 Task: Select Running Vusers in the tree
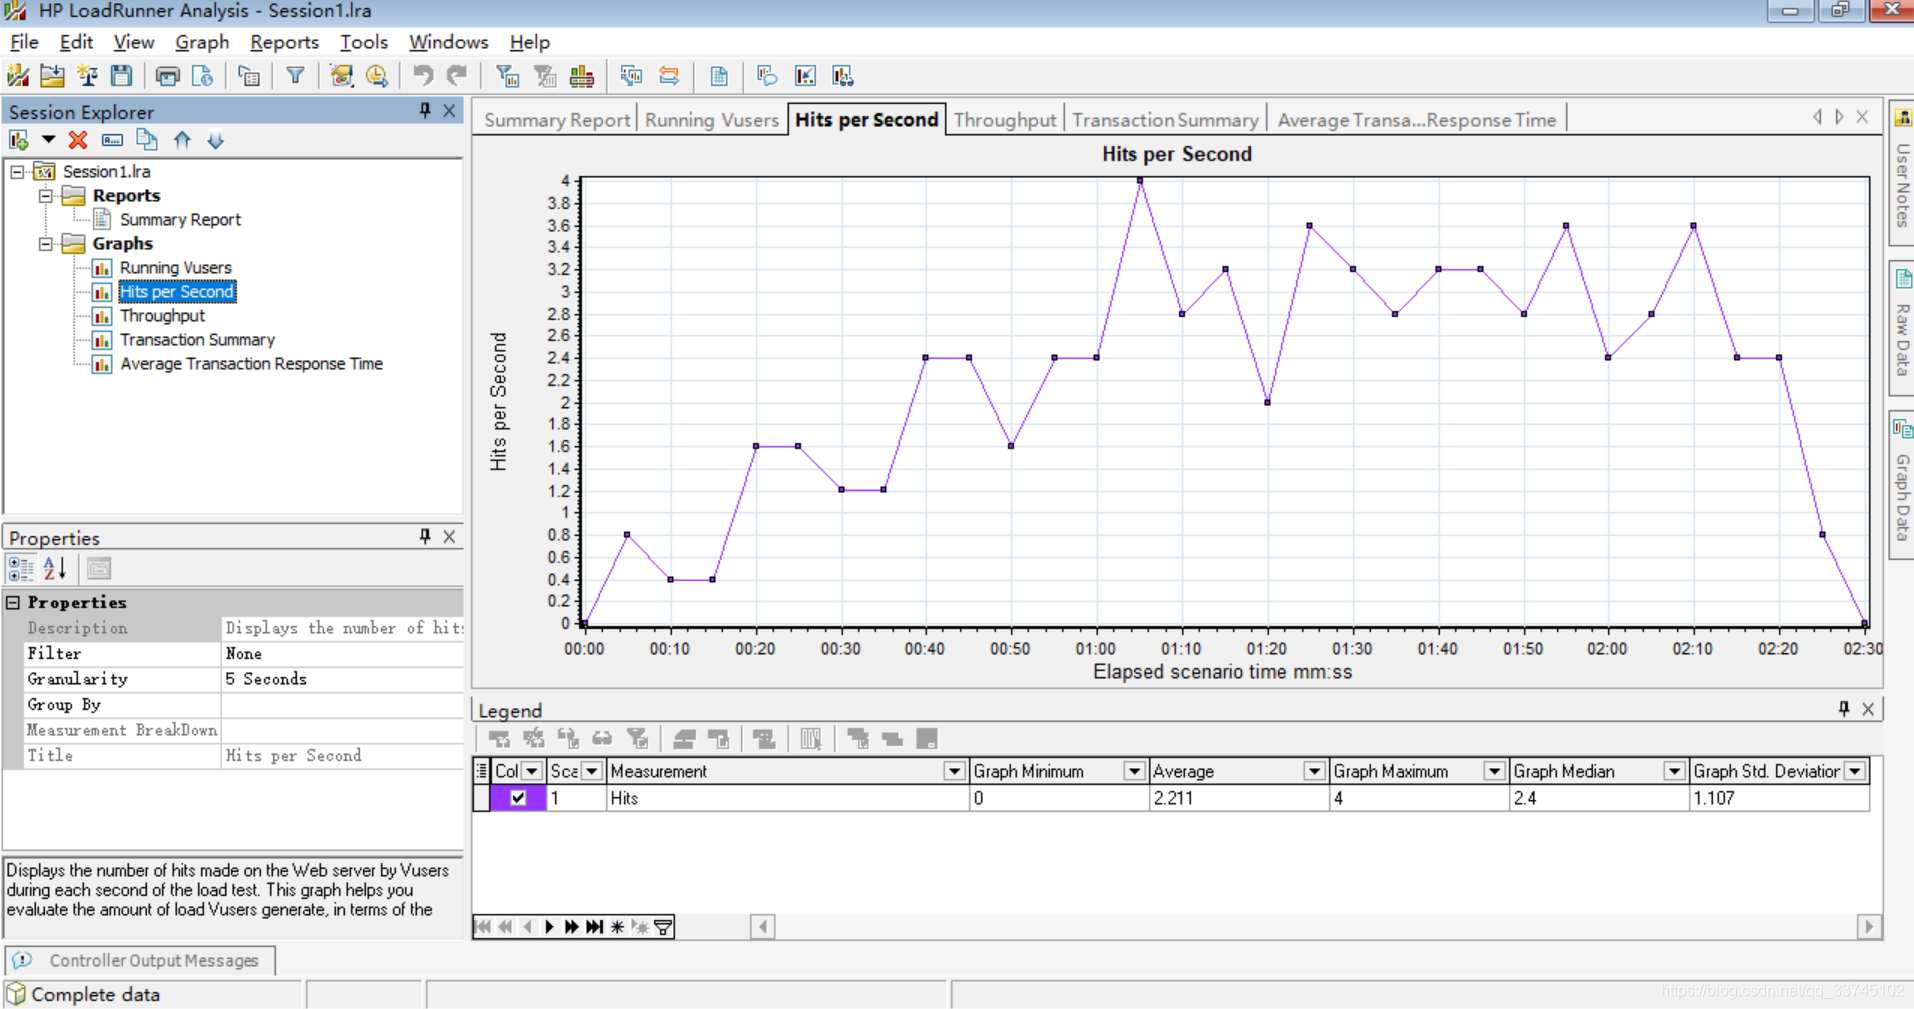(x=175, y=268)
